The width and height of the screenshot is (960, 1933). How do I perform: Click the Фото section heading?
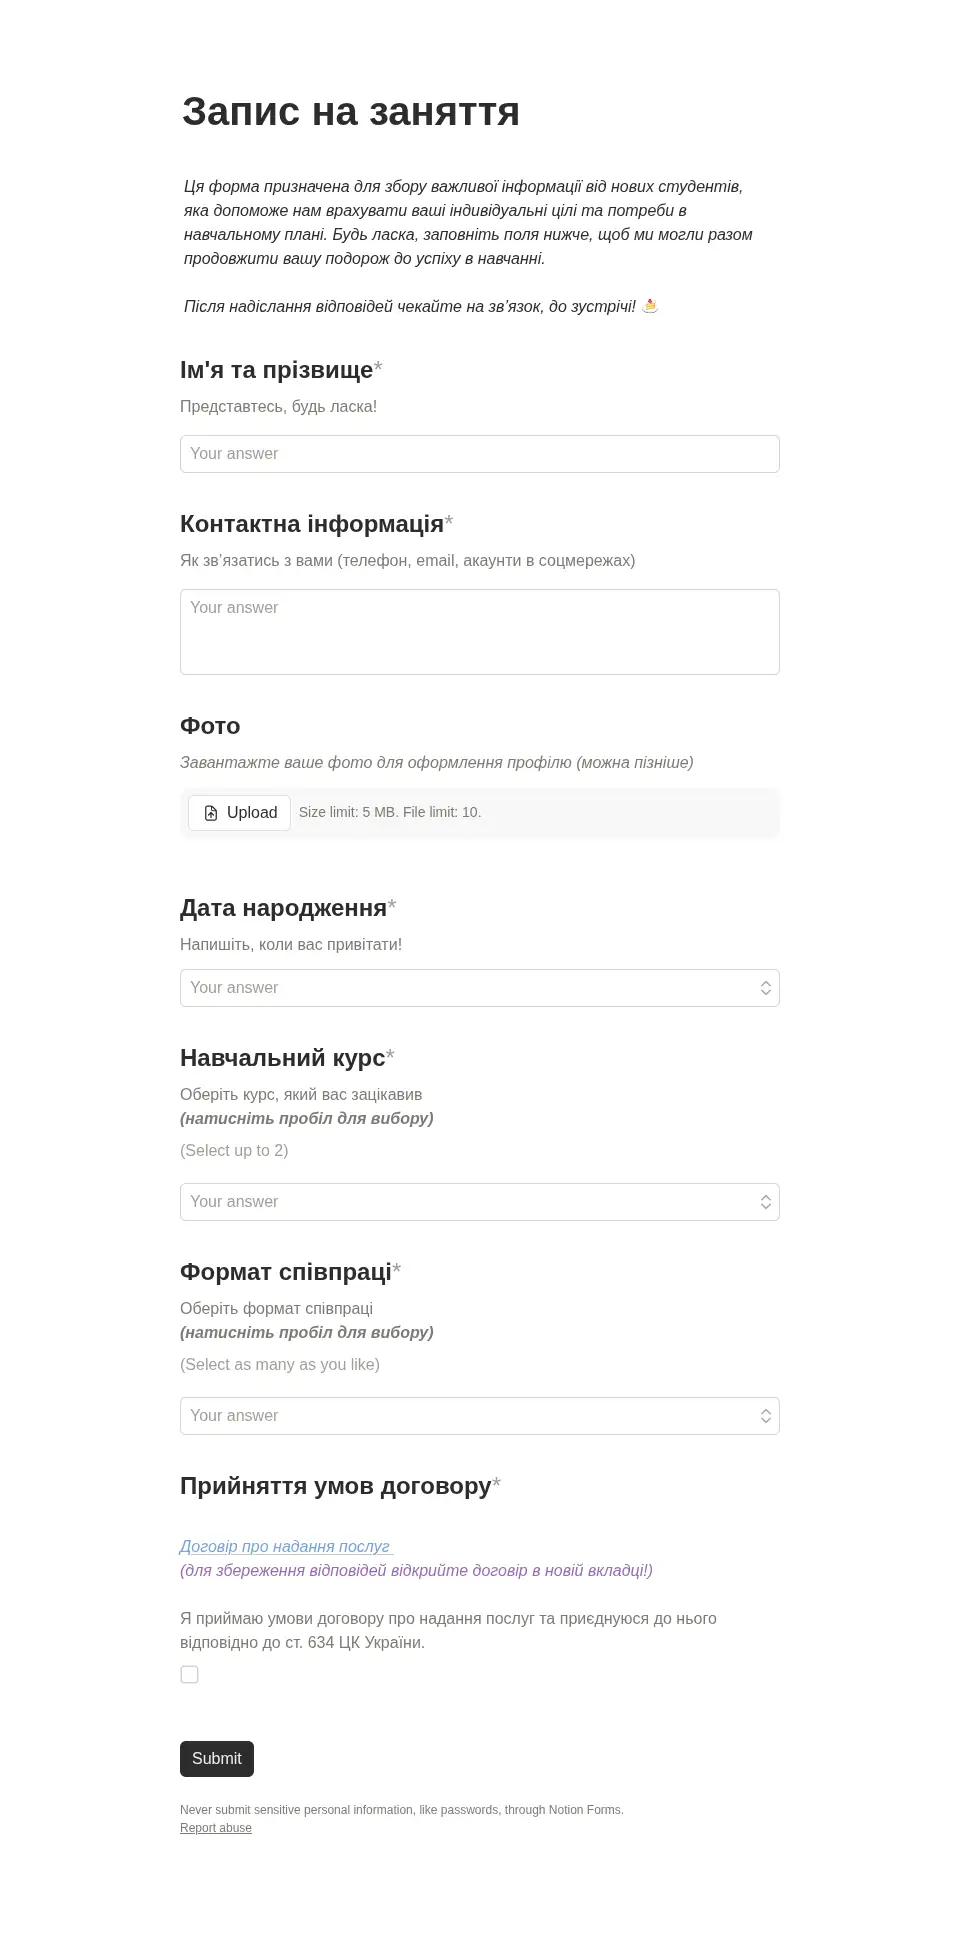(210, 726)
